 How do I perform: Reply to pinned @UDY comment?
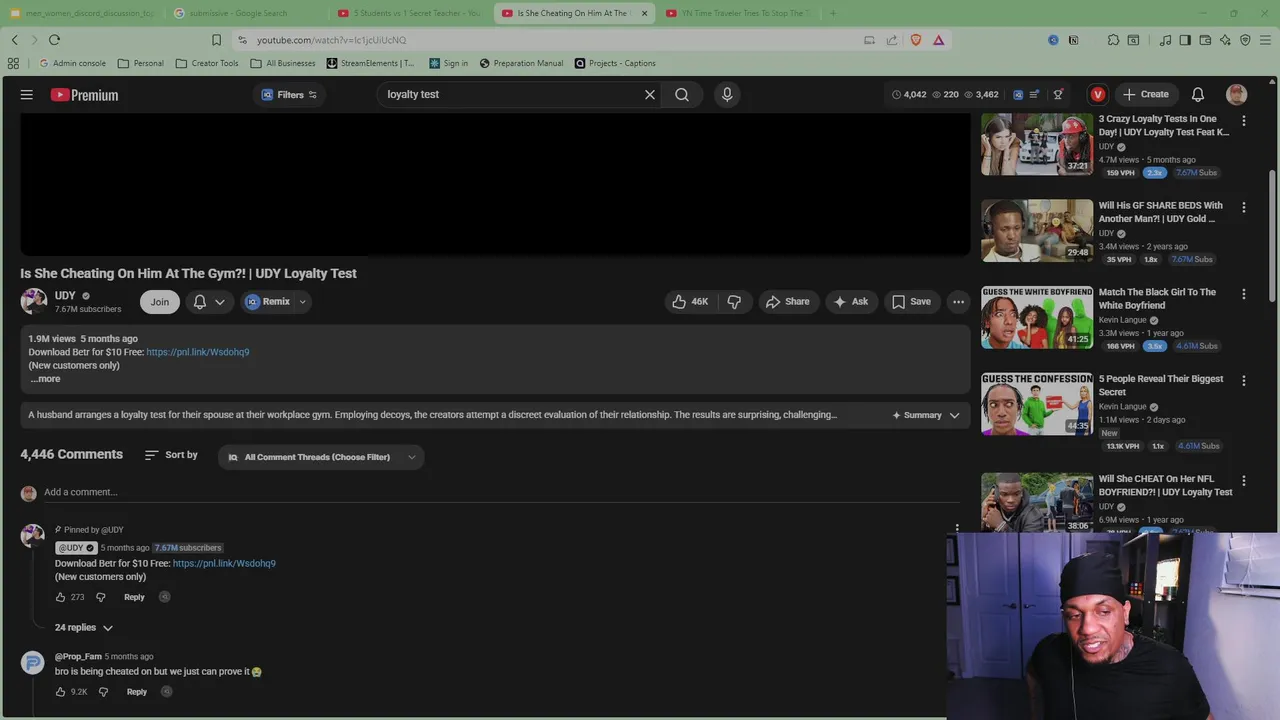point(134,597)
